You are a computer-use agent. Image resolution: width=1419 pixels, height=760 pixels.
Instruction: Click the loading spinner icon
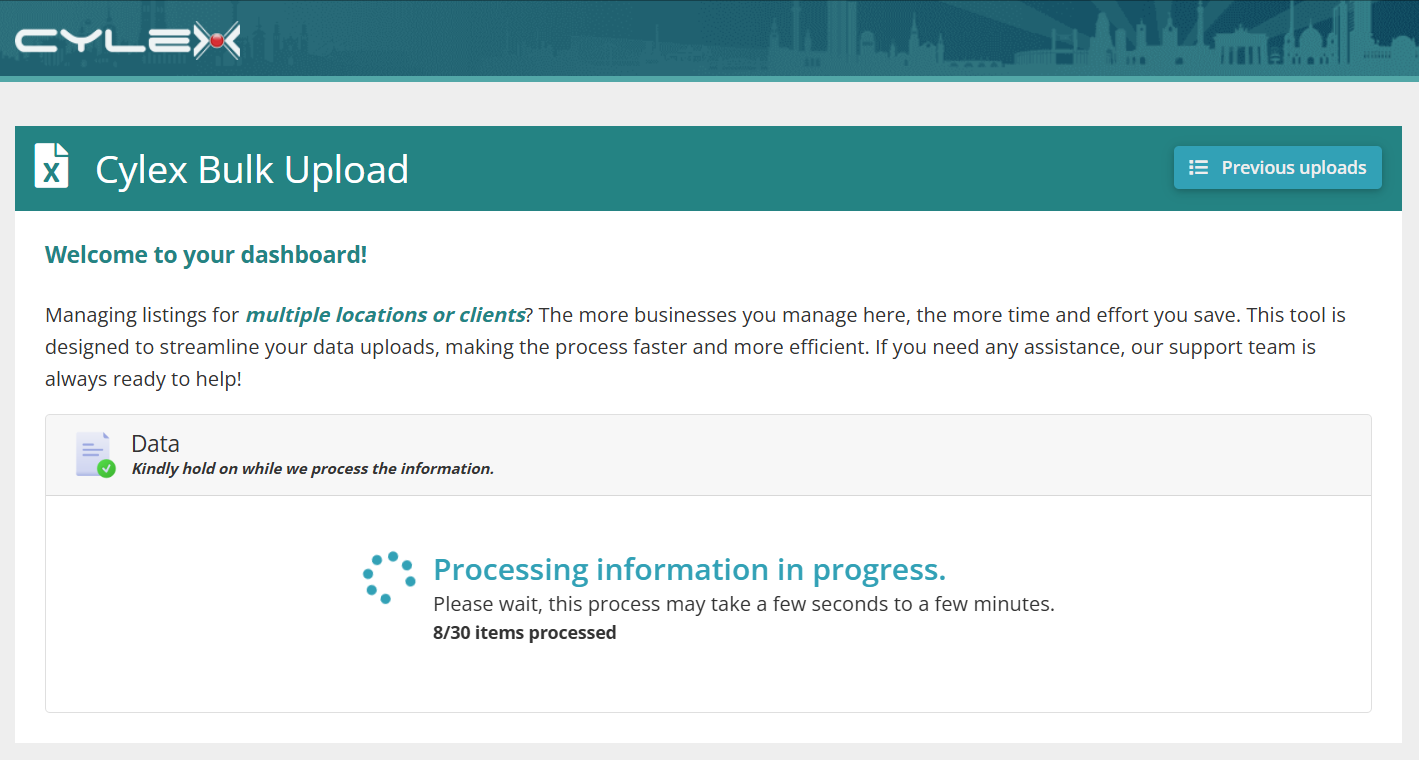pyautogui.click(x=388, y=578)
